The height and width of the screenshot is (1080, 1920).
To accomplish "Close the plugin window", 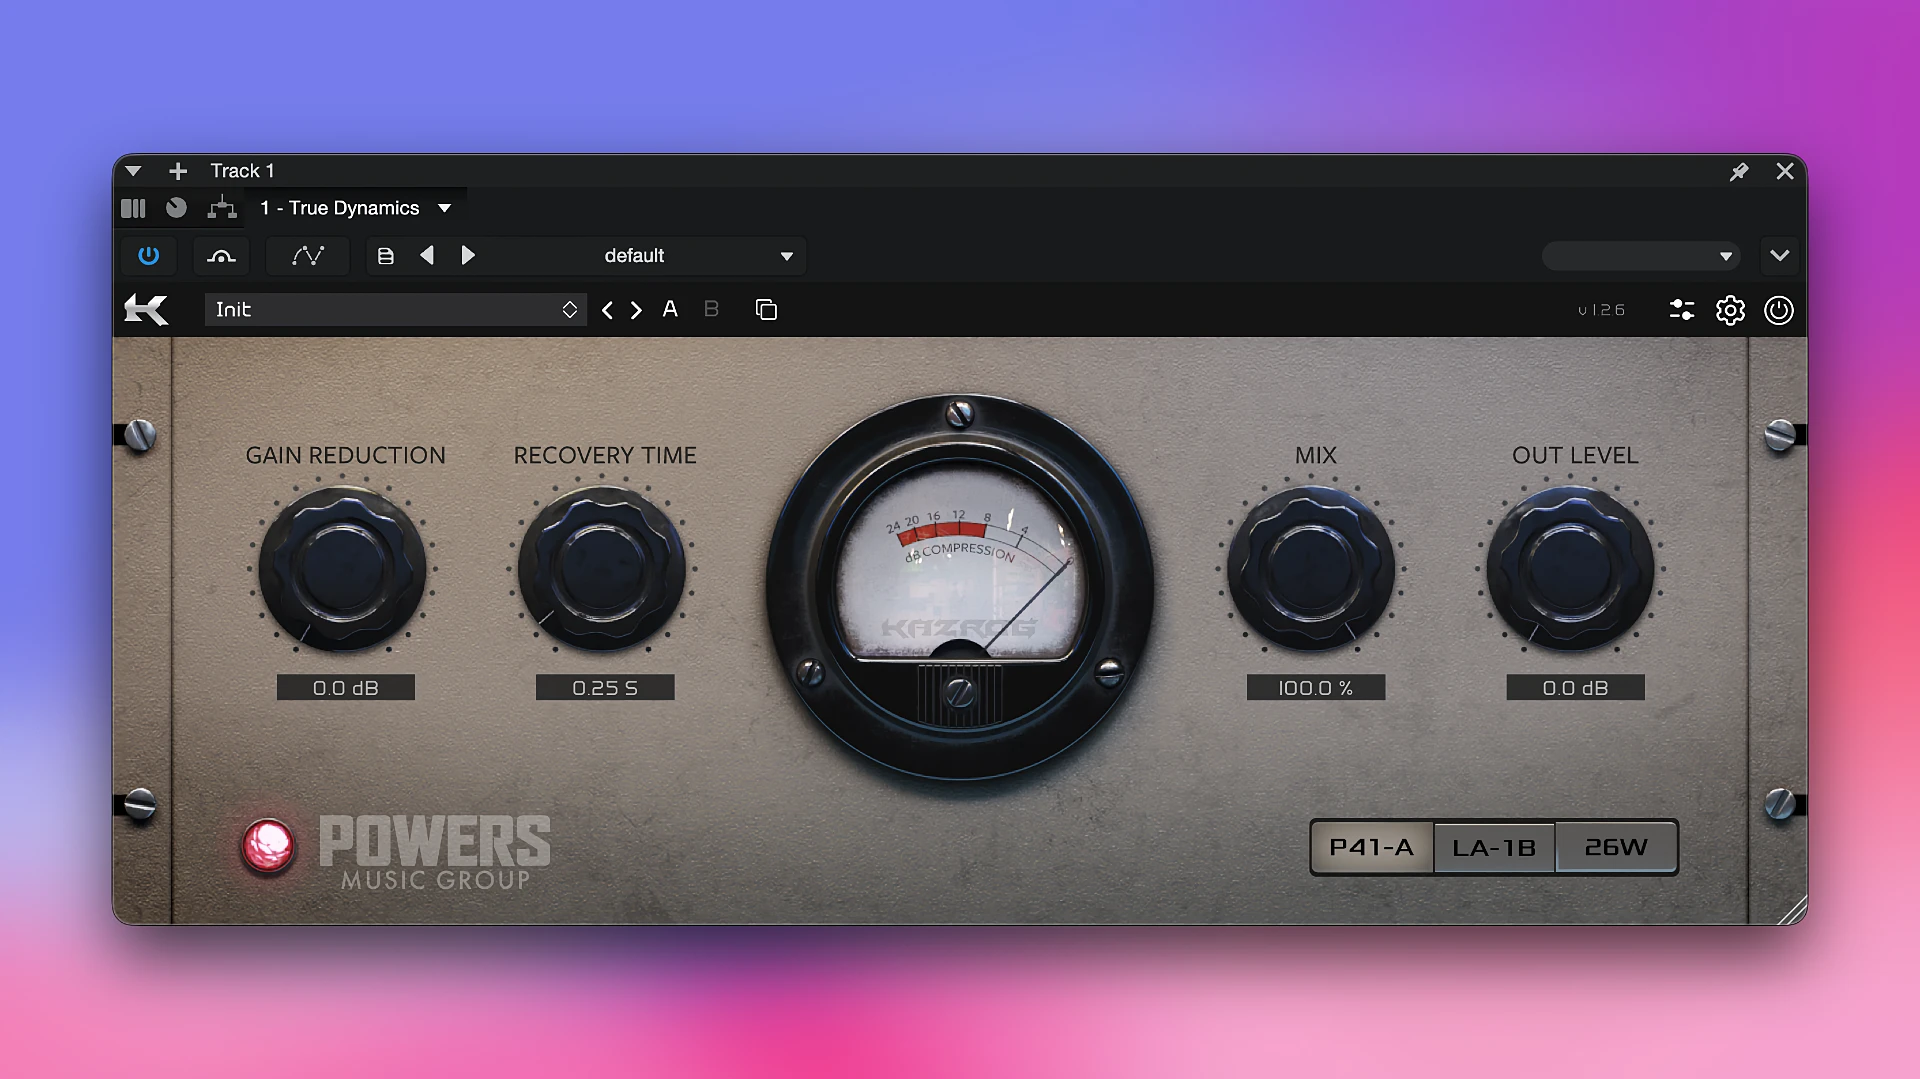I will (1785, 171).
